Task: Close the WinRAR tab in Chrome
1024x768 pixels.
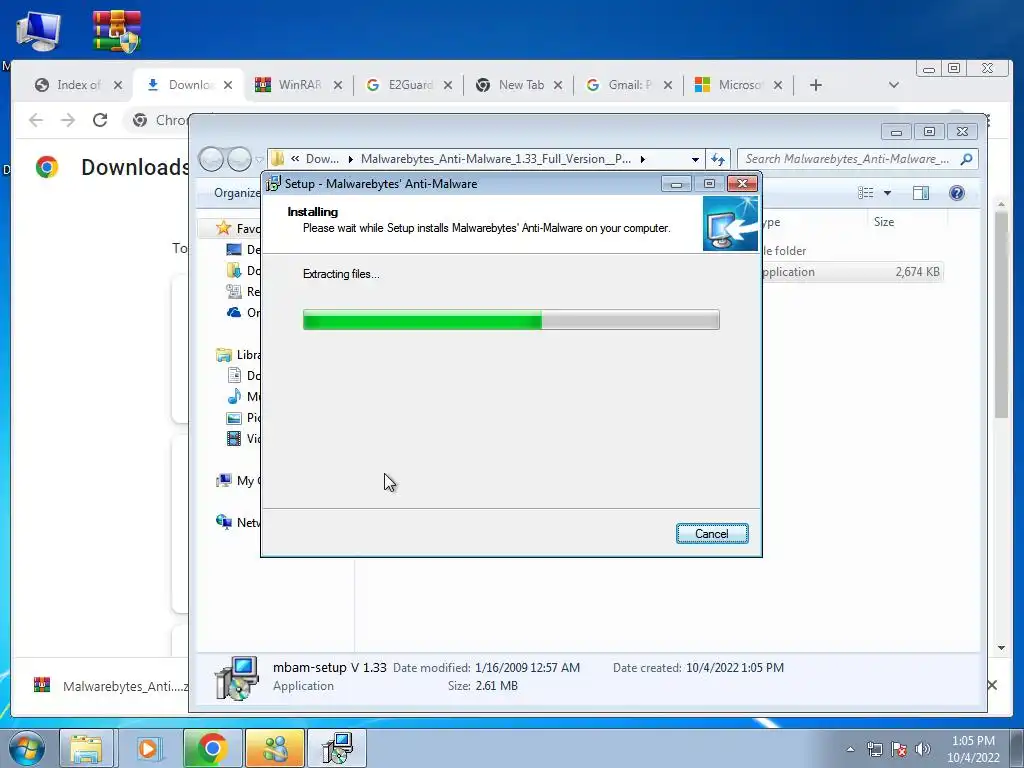Action: (338, 85)
